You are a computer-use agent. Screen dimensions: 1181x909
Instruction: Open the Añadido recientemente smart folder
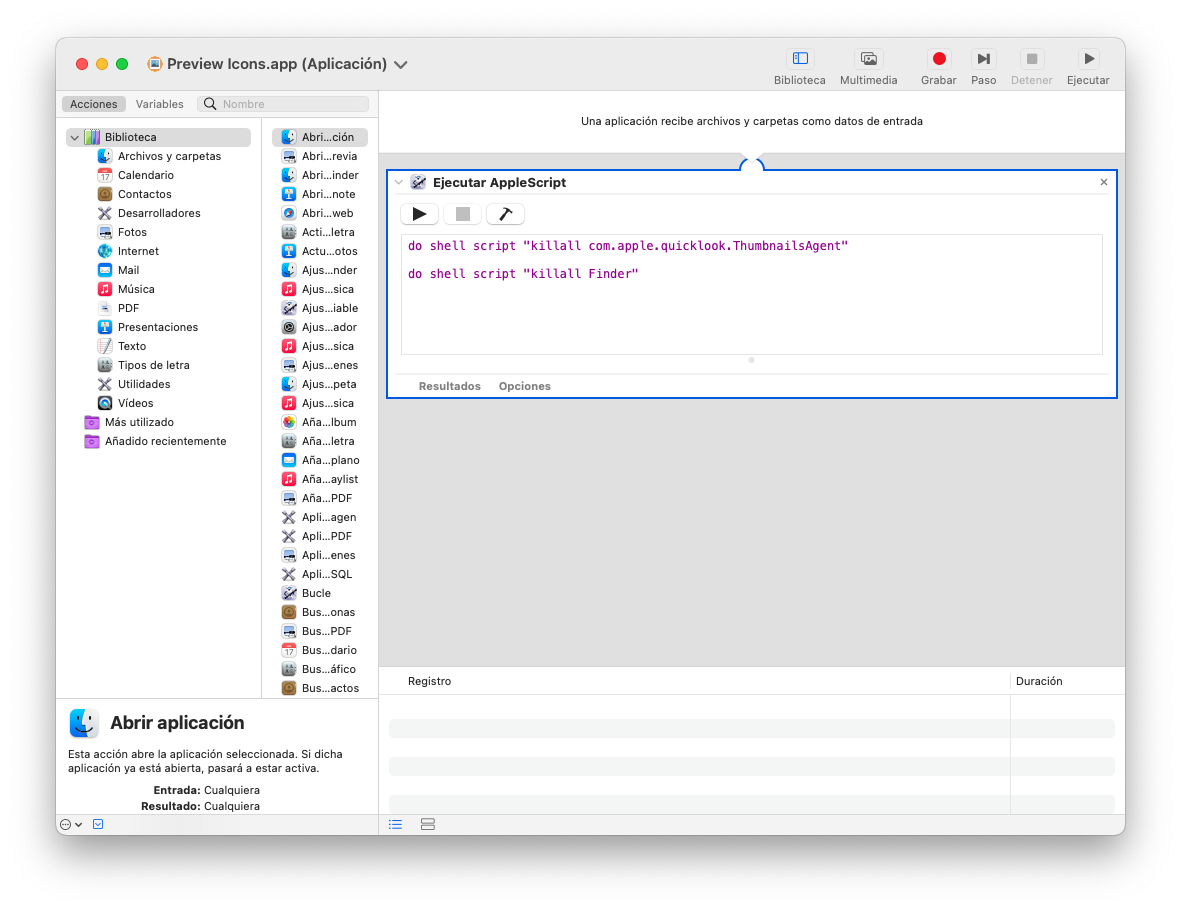(x=156, y=441)
